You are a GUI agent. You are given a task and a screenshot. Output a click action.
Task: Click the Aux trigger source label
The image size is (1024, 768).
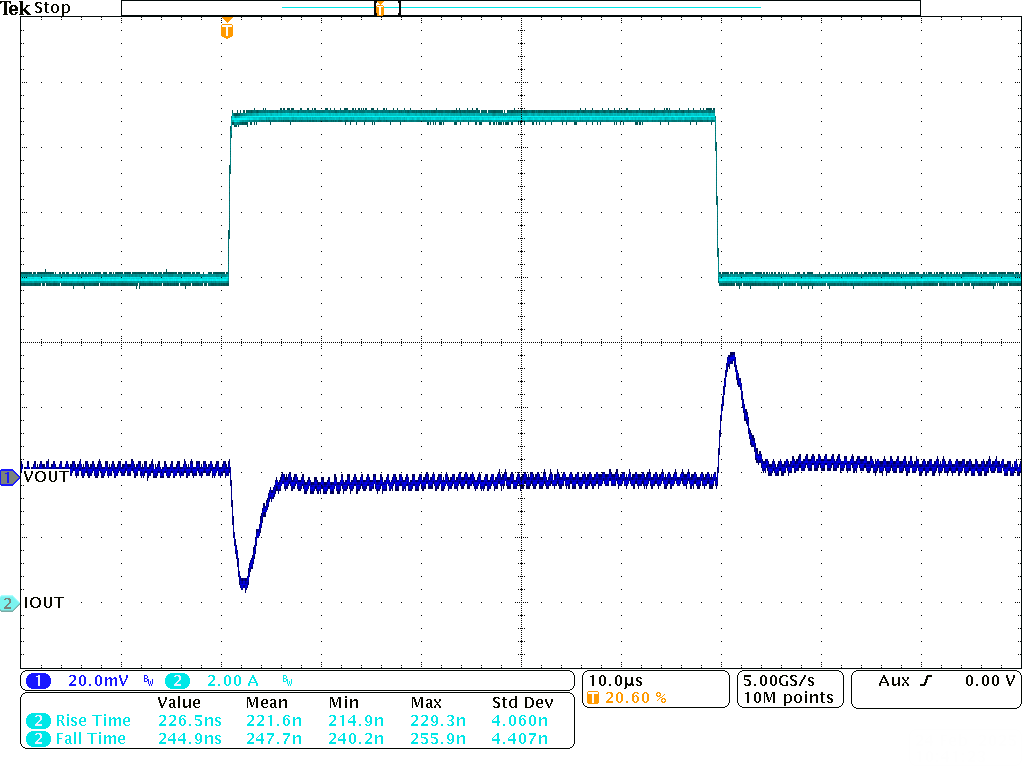(893, 681)
